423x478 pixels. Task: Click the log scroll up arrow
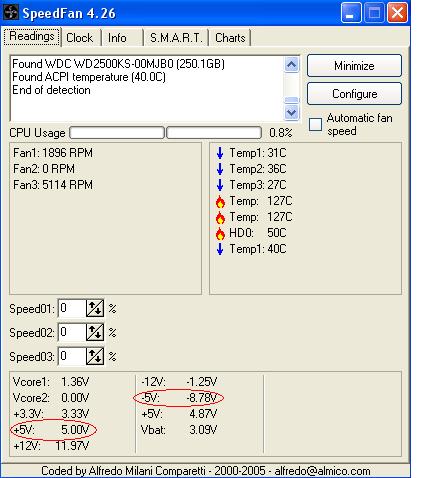coord(292,64)
